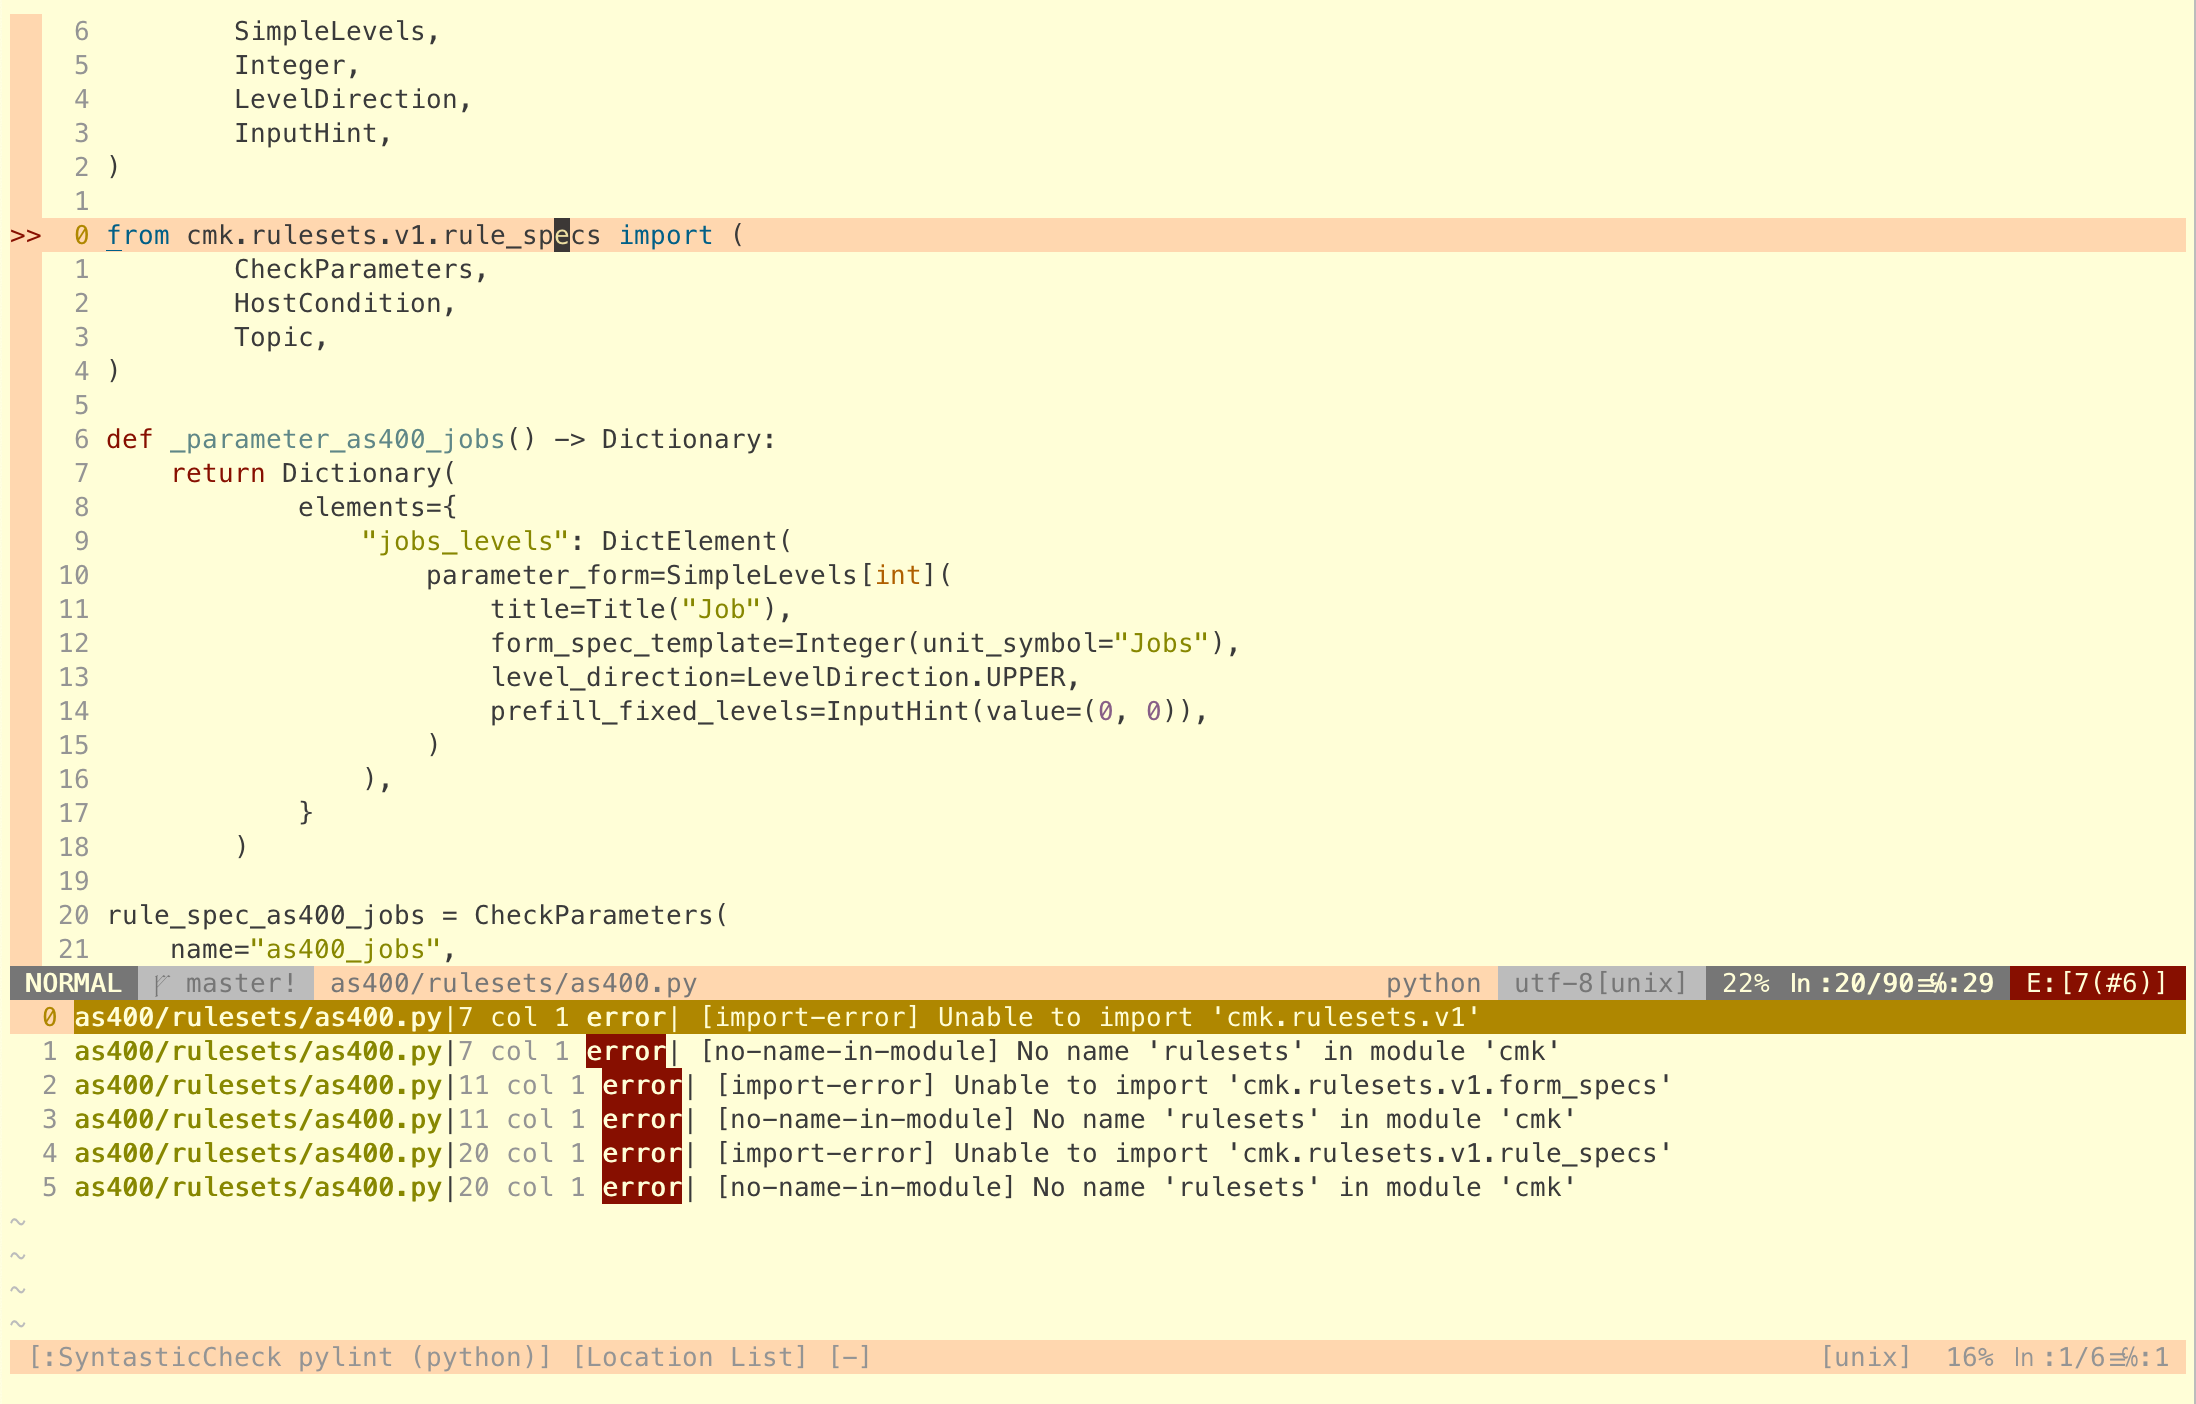Click the utf-8[unix] encoding segment
Viewport: 2196px width, 1404px height.
[1600, 984]
